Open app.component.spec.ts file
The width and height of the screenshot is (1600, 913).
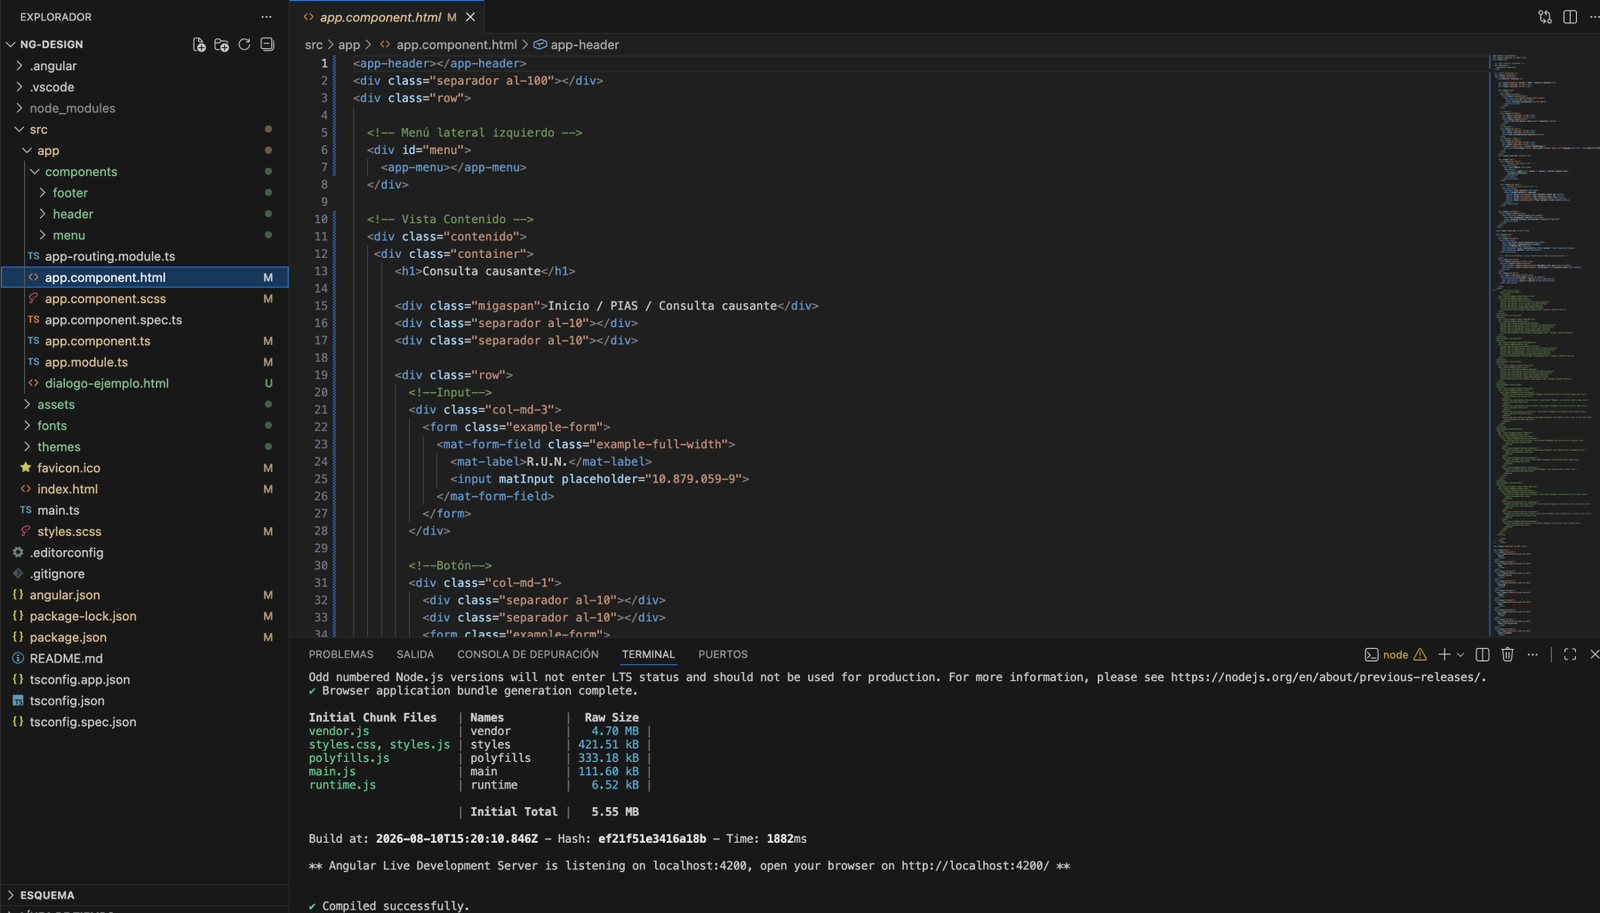pos(144,320)
